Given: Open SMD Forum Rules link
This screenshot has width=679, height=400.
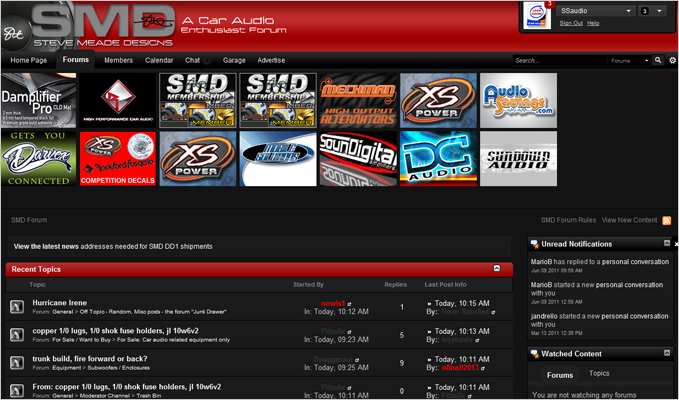Looking at the screenshot, I should [568, 220].
